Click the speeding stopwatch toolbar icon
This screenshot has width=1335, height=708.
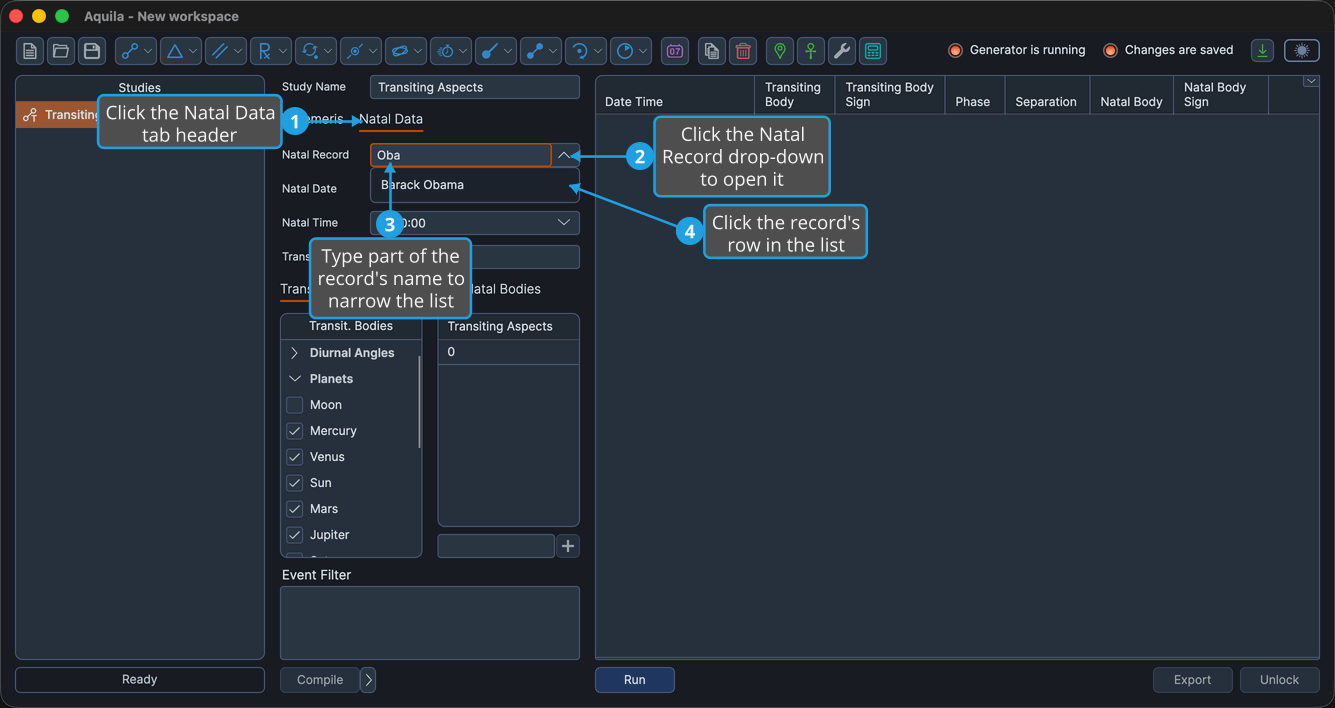coord(451,51)
